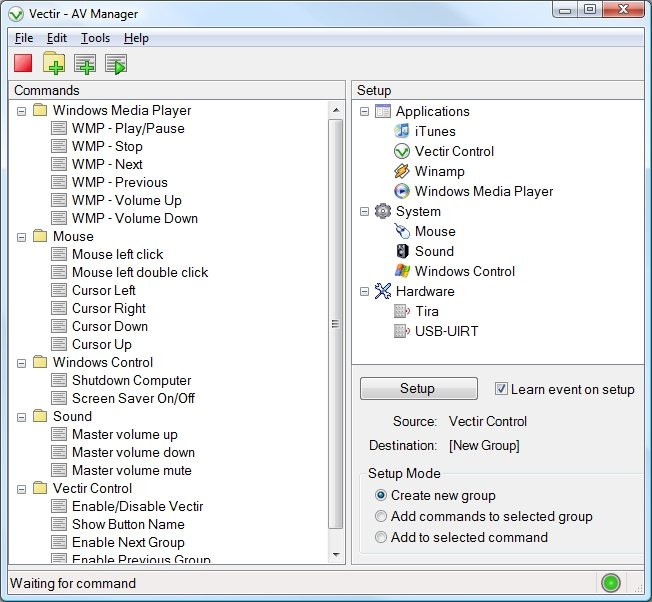
Task: Select the USB-UIRT hardware icon
Action: (x=402, y=331)
